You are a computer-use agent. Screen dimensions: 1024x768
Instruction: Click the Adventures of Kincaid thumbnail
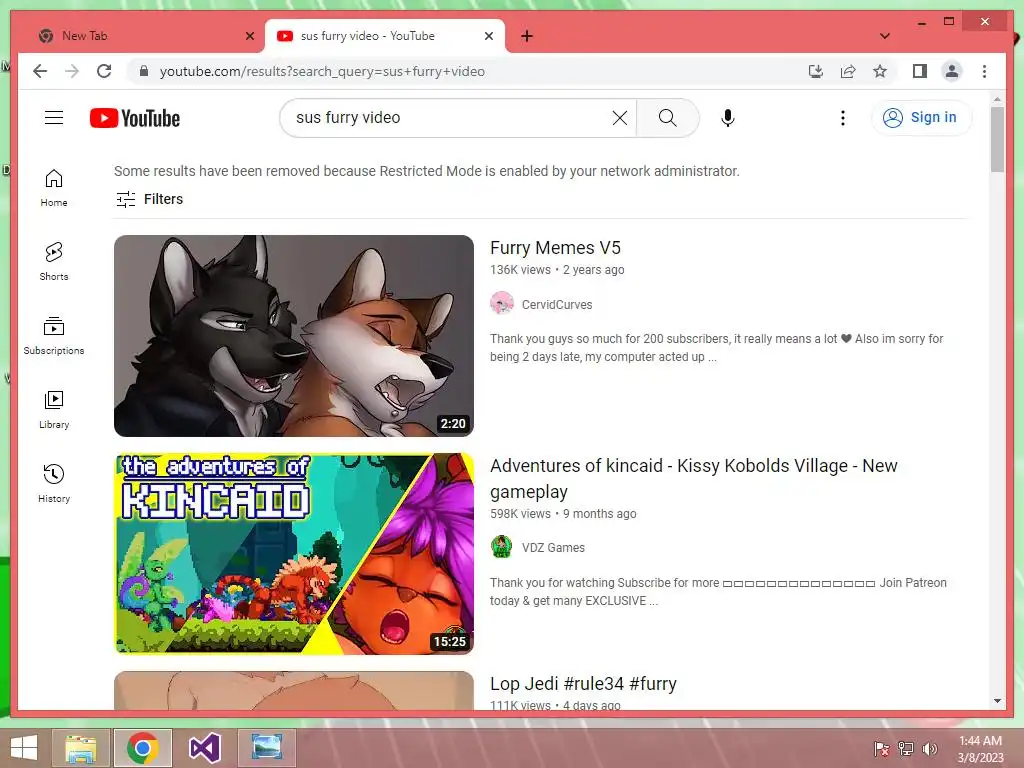tap(294, 554)
